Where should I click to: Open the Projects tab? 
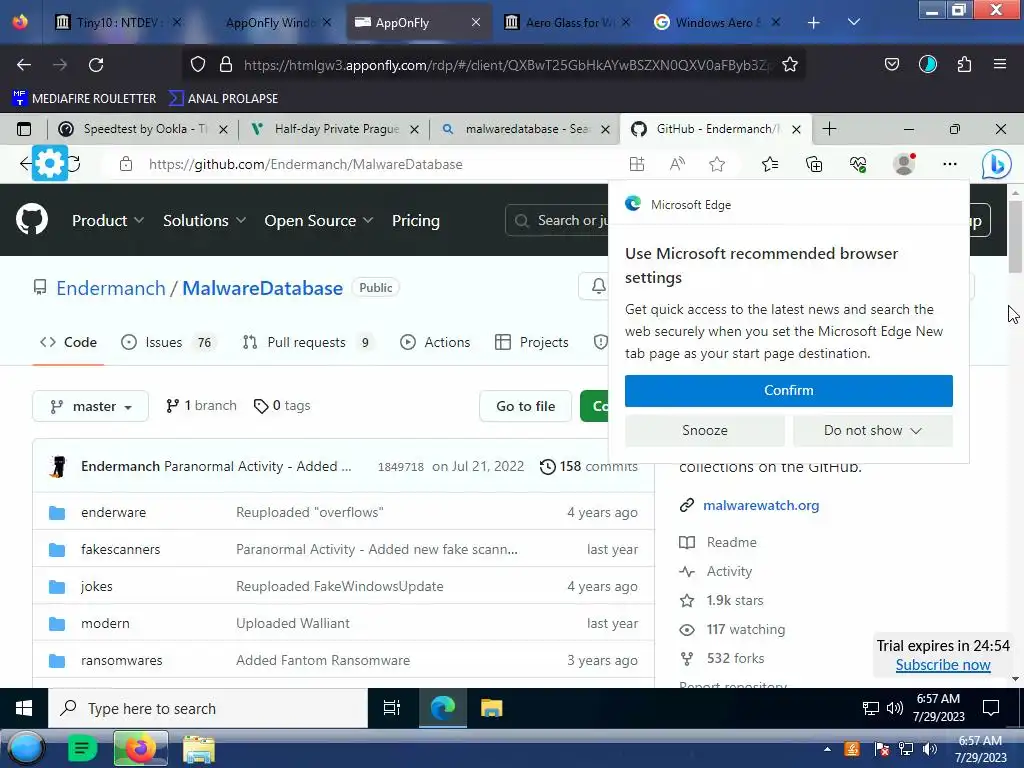pos(532,342)
